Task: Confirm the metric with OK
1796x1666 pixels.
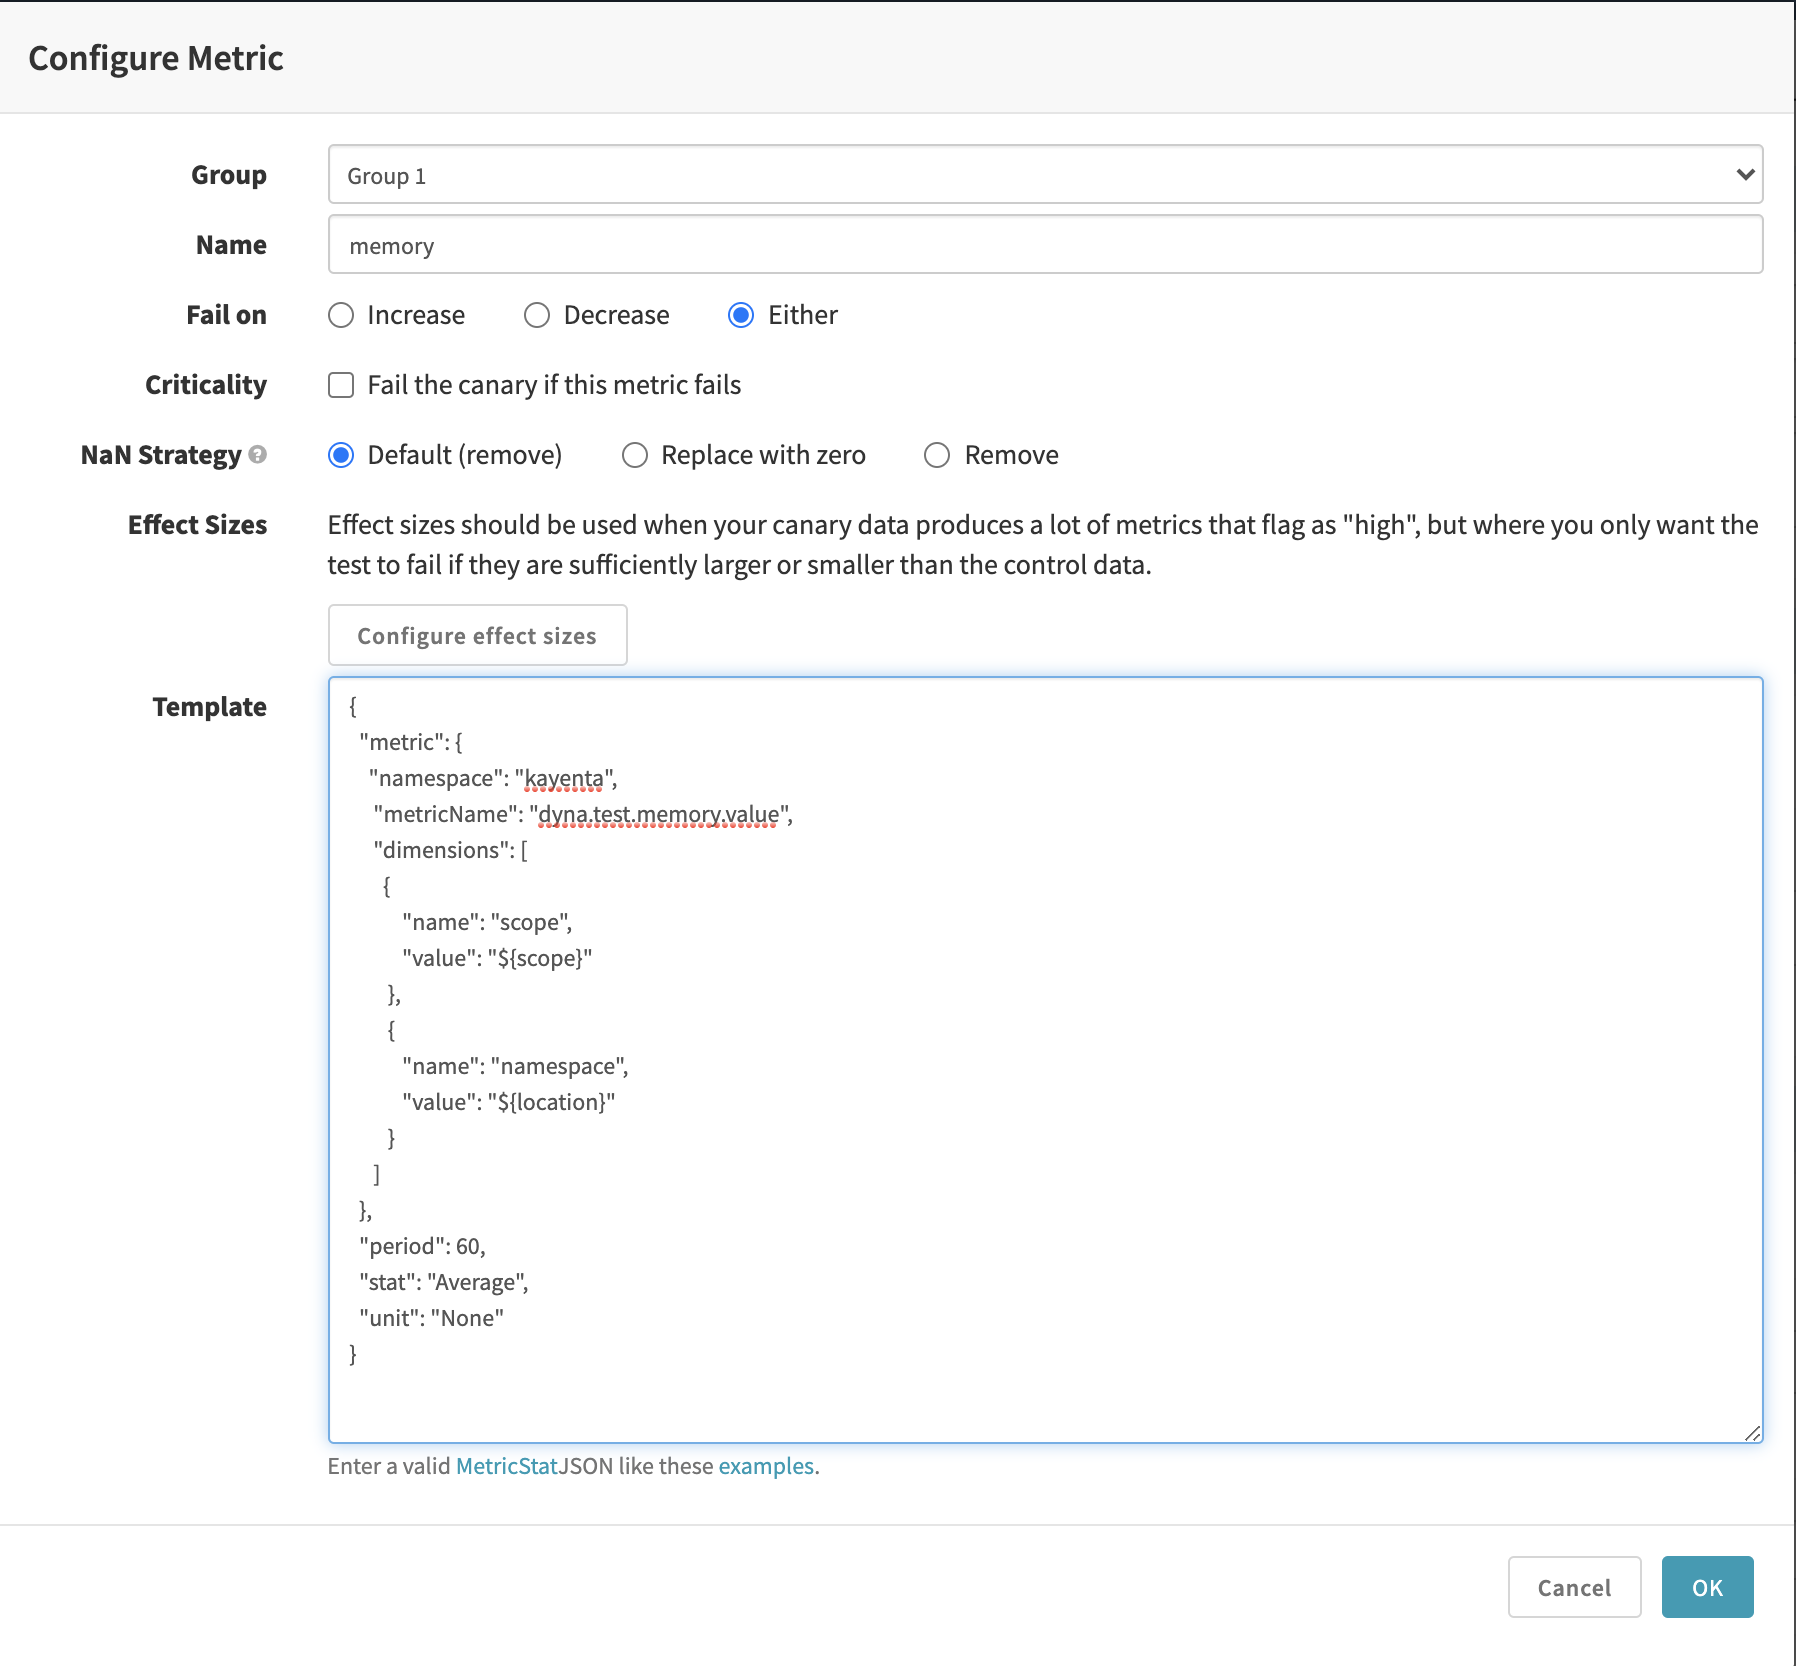Action: pyautogui.click(x=1707, y=1587)
